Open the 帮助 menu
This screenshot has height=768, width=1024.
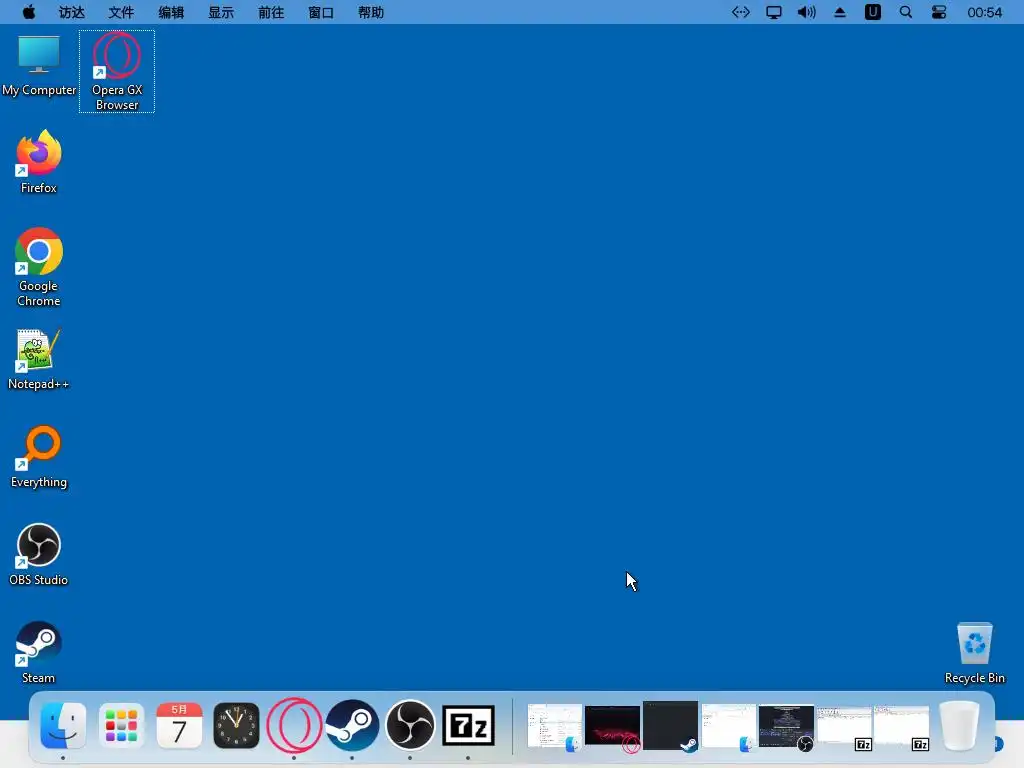click(x=371, y=12)
